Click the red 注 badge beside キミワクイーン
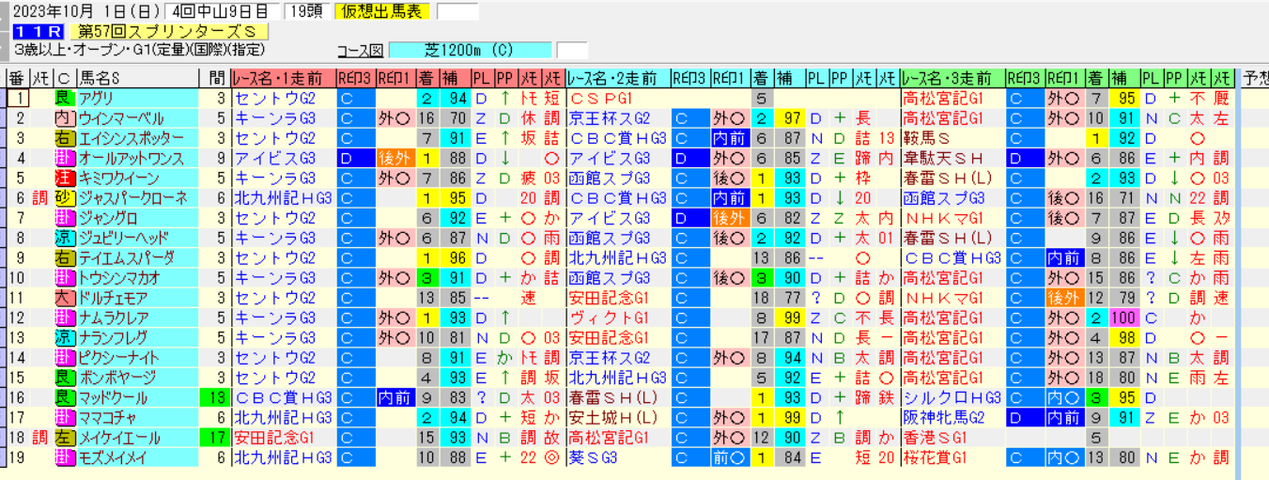 click(x=64, y=178)
